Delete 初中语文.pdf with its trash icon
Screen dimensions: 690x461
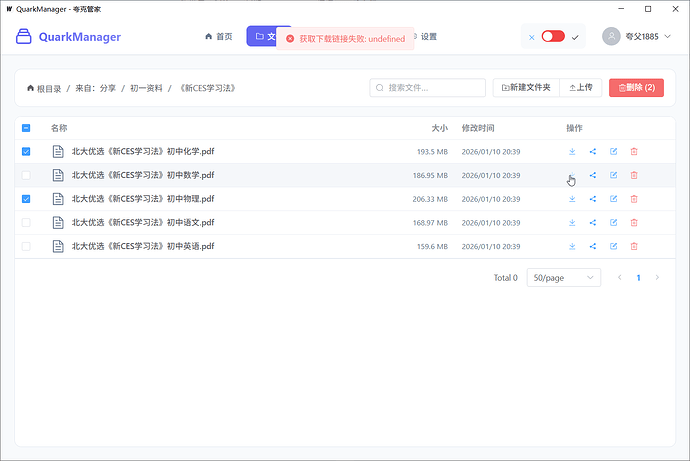point(634,223)
